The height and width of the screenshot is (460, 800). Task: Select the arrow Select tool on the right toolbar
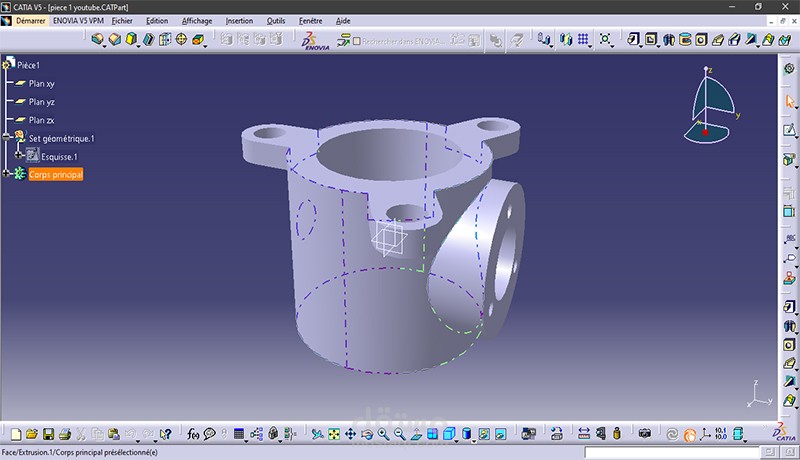790,101
